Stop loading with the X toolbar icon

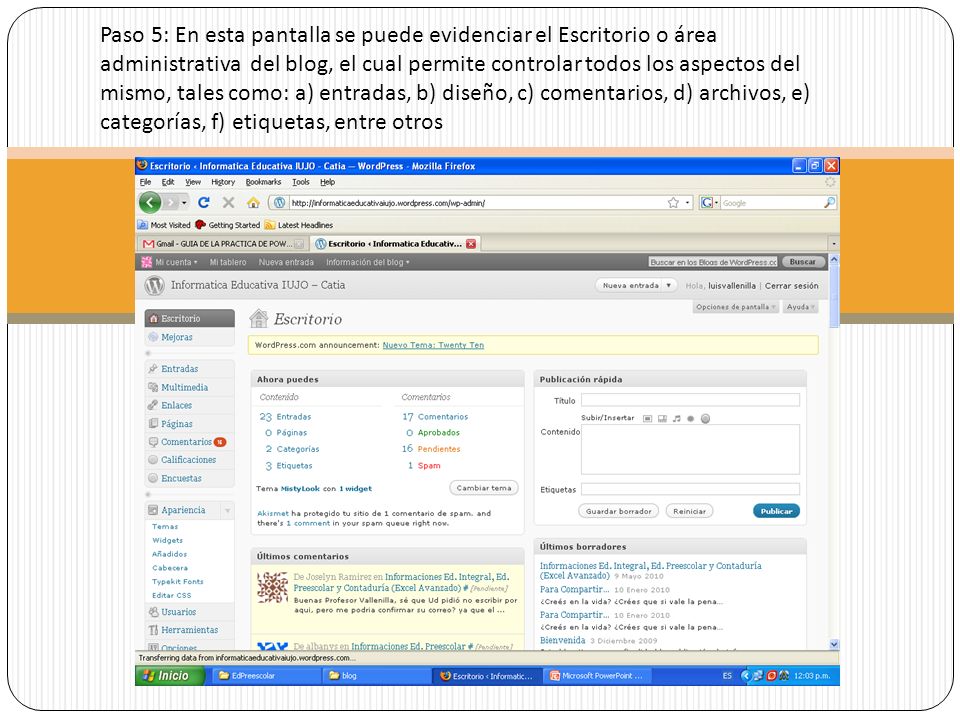[x=228, y=202]
